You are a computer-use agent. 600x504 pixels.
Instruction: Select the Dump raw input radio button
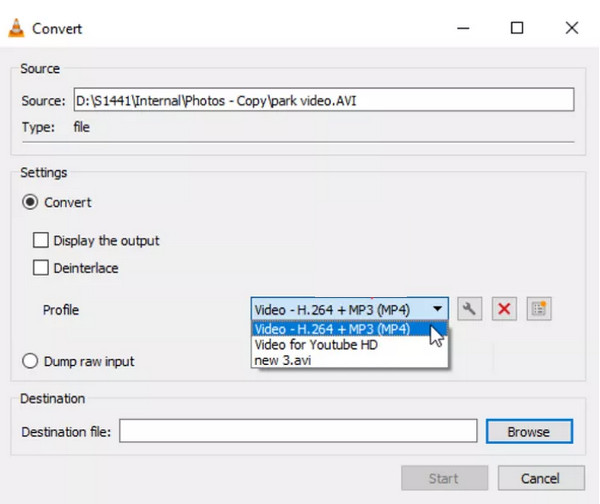tap(30, 361)
